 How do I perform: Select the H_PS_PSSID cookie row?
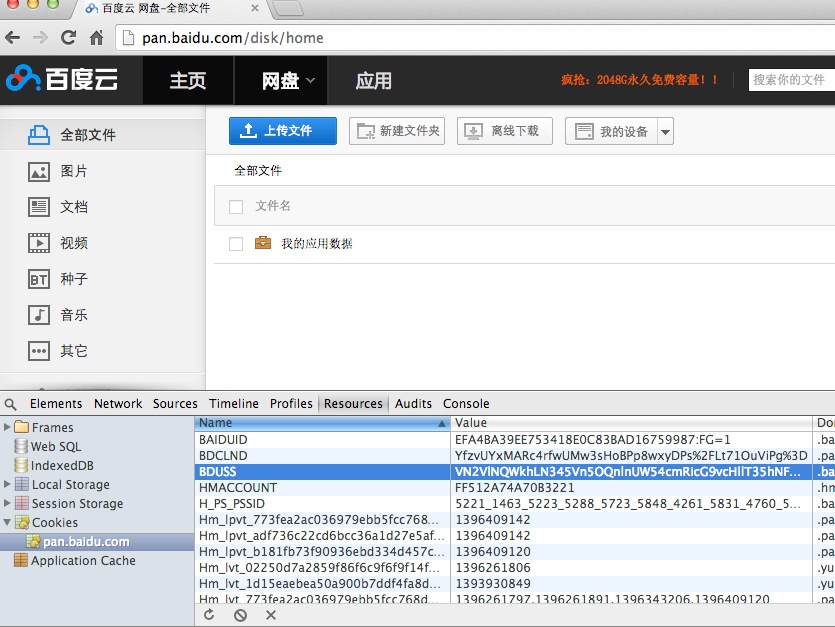click(515, 503)
